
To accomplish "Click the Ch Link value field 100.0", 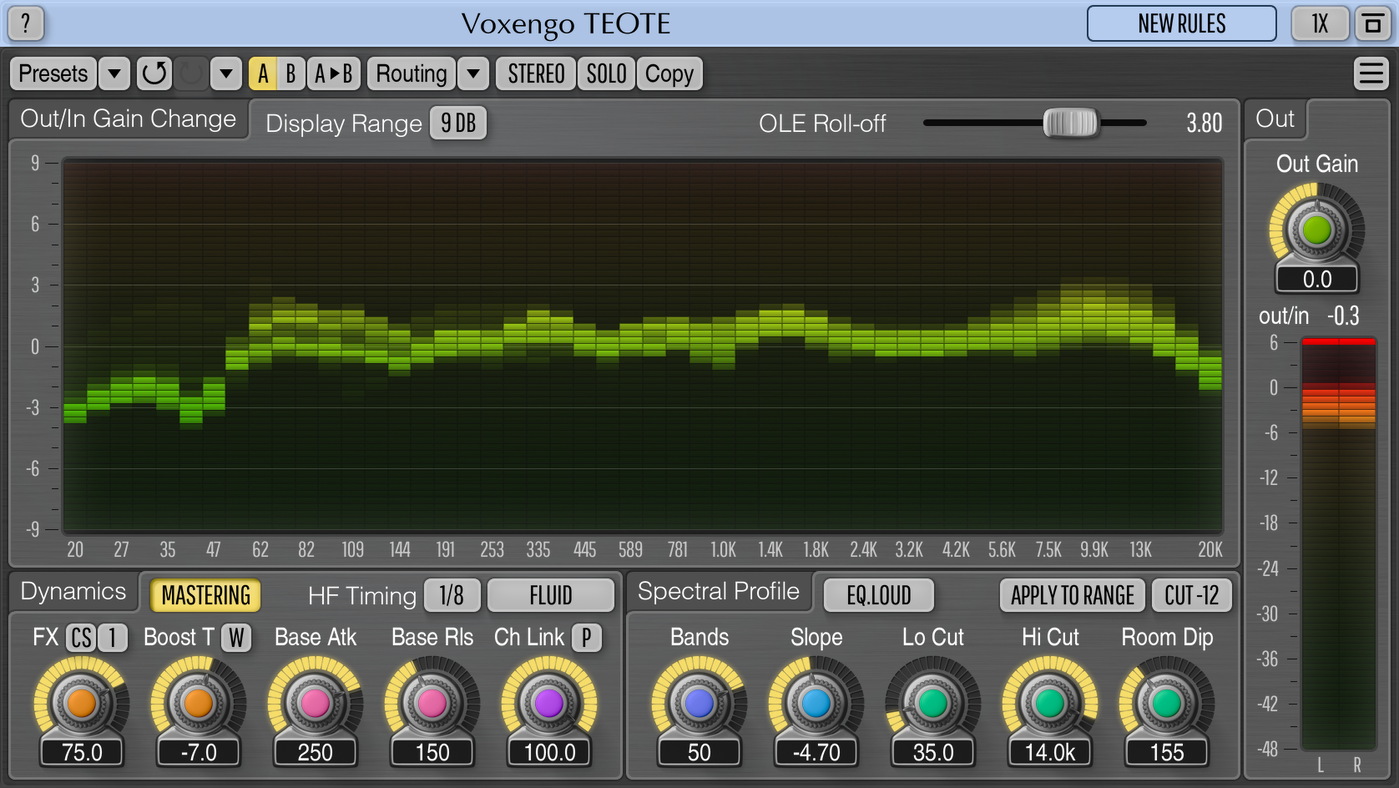I will pos(549,752).
